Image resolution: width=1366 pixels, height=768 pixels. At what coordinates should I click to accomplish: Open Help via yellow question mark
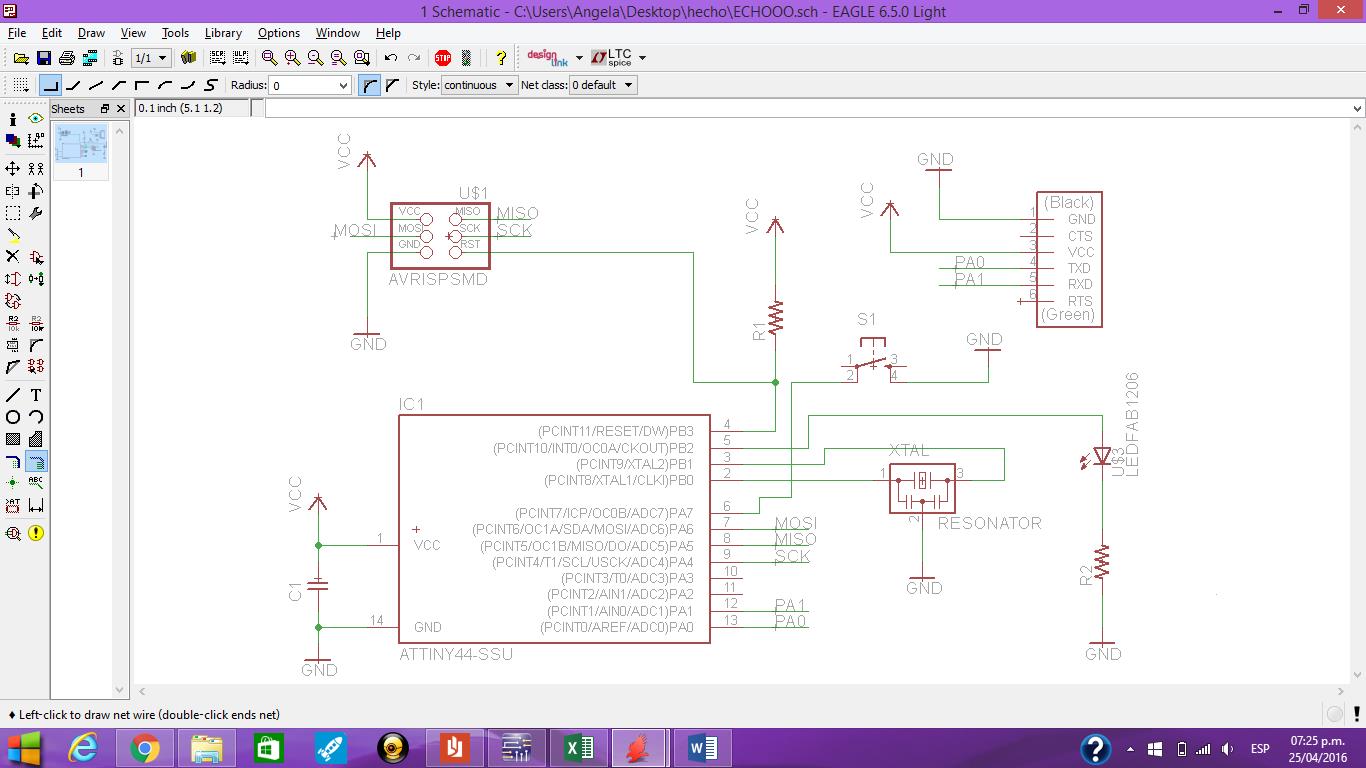click(x=501, y=58)
